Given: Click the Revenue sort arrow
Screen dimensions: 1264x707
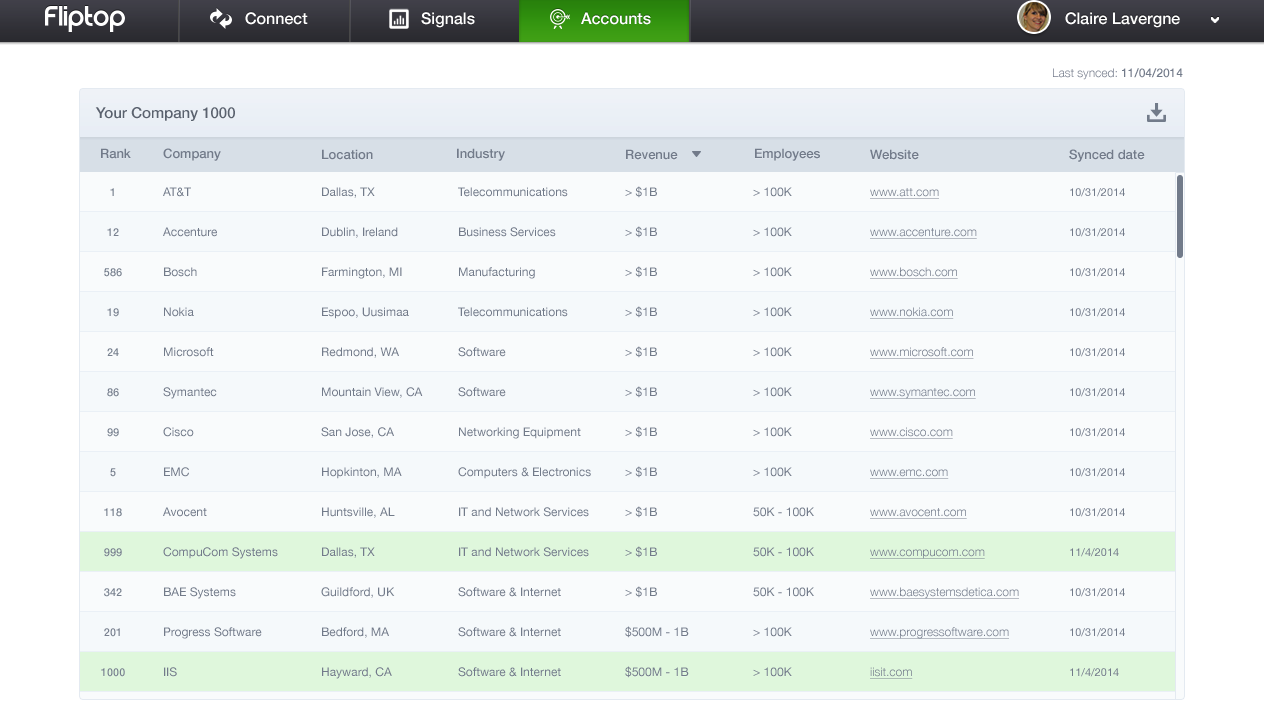Looking at the screenshot, I should (696, 154).
